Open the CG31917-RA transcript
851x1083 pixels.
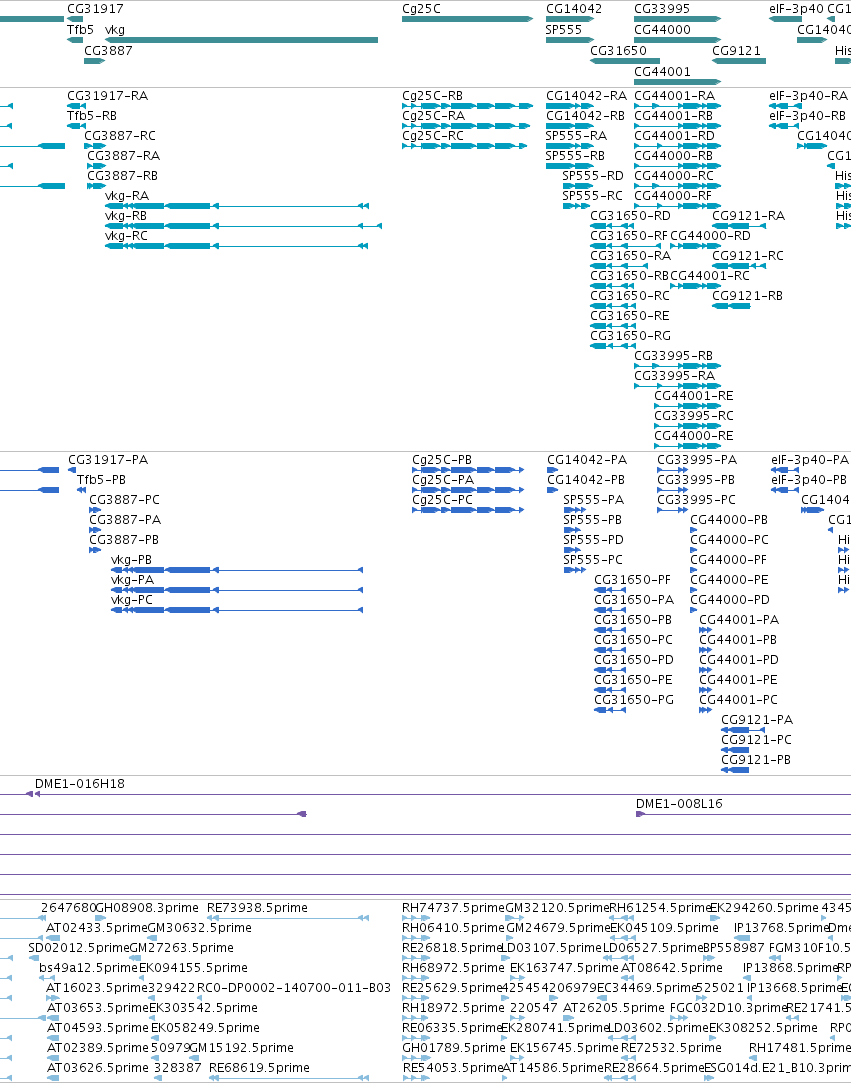click(x=76, y=106)
